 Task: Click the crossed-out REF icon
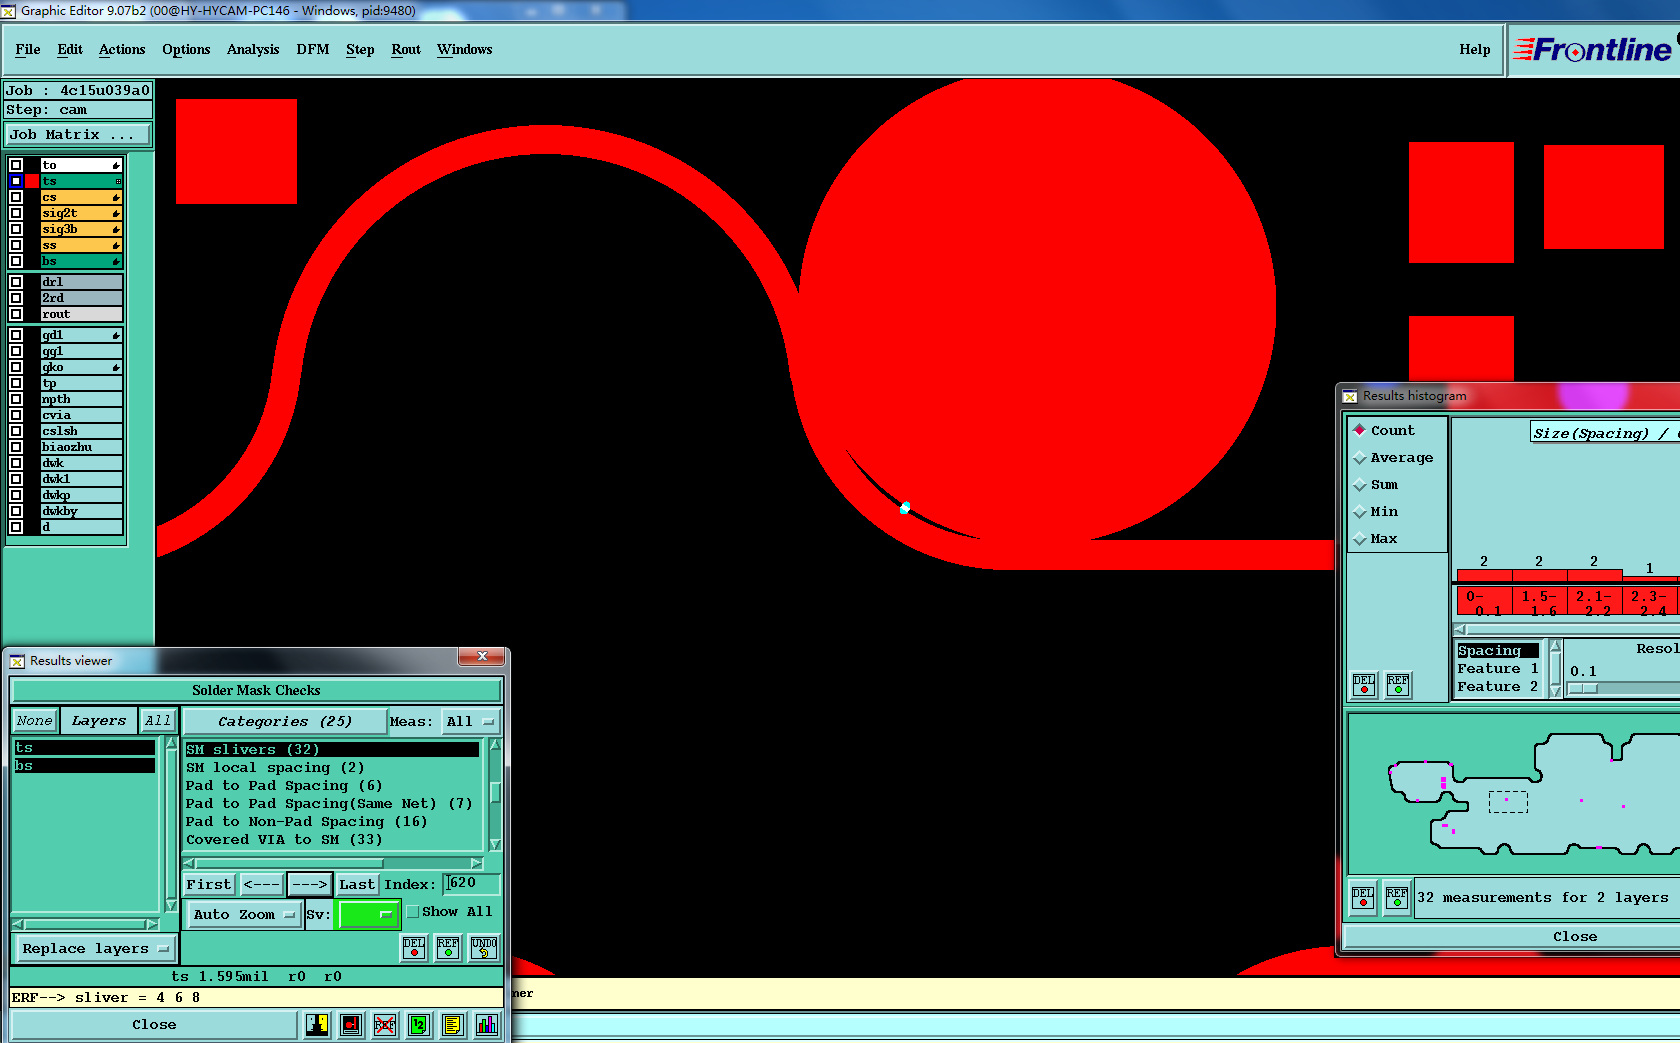tap(385, 1024)
